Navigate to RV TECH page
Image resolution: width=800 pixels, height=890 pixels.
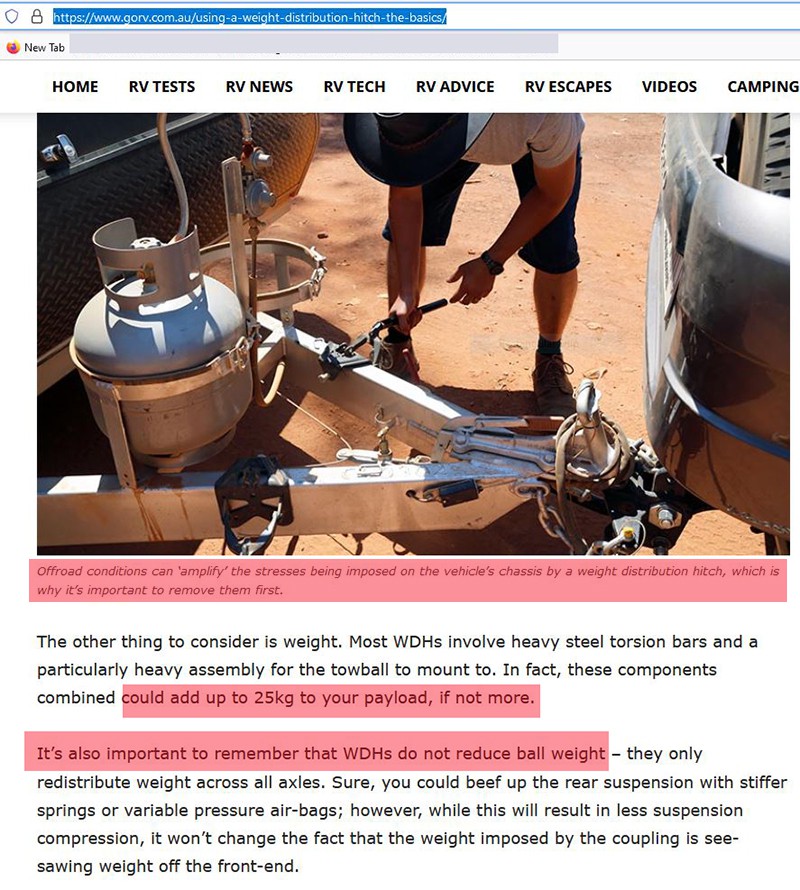(354, 87)
